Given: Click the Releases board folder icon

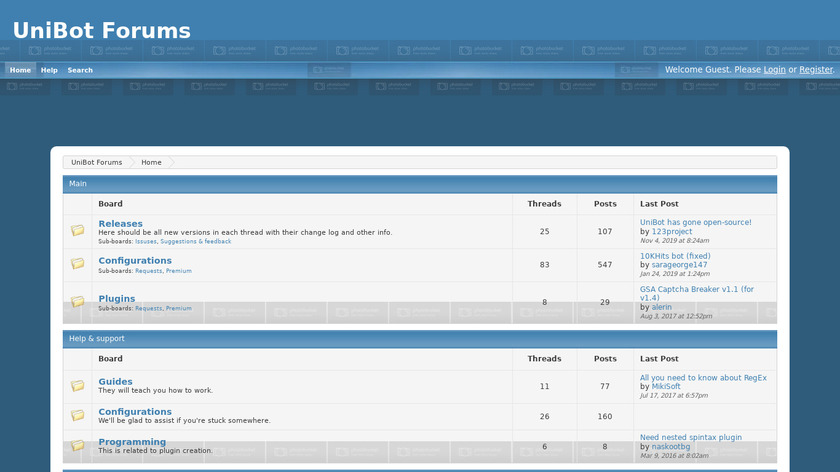Looking at the screenshot, I should pyautogui.click(x=78, y=230).
